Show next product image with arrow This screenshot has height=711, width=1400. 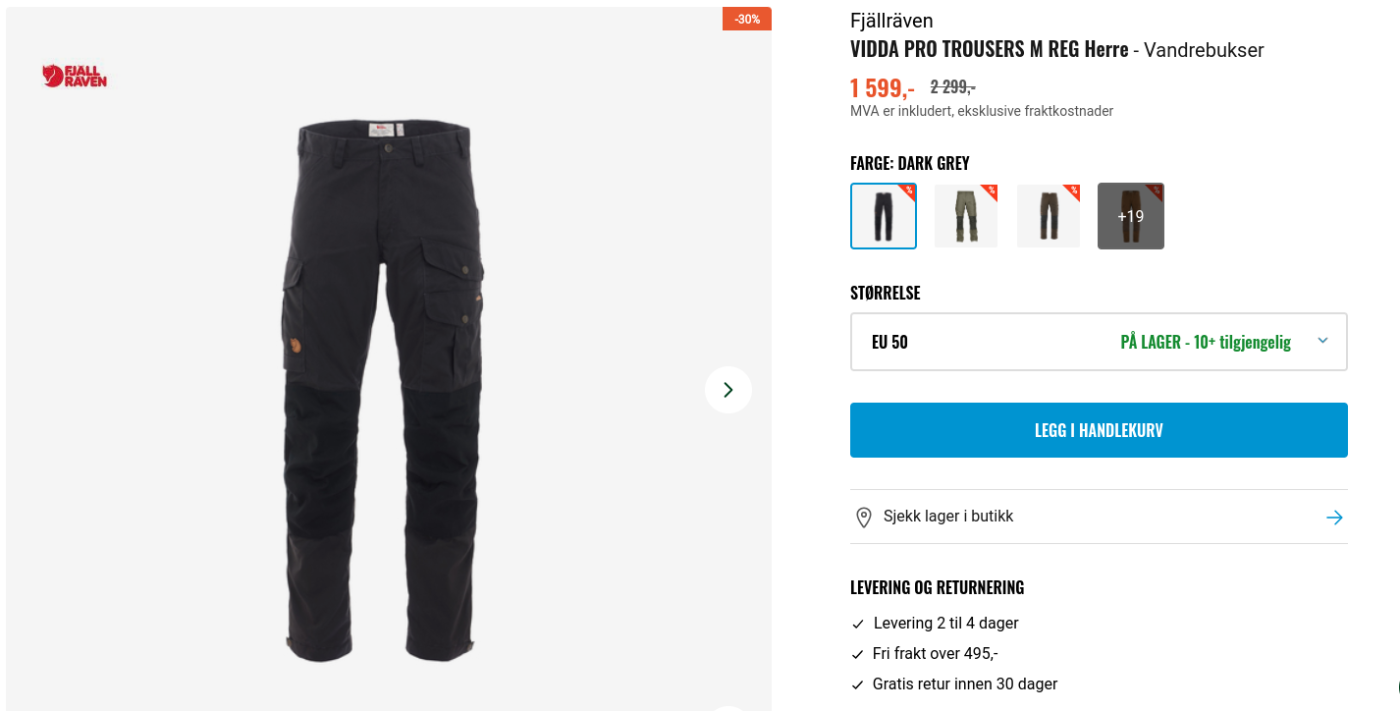(728, 390)
